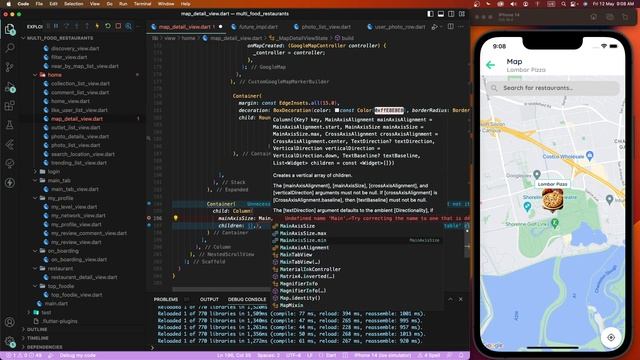Open the OUTPUT panel tab
Image resolution: width=640 pixels, height=360 pixels.
tap(209, 299)
